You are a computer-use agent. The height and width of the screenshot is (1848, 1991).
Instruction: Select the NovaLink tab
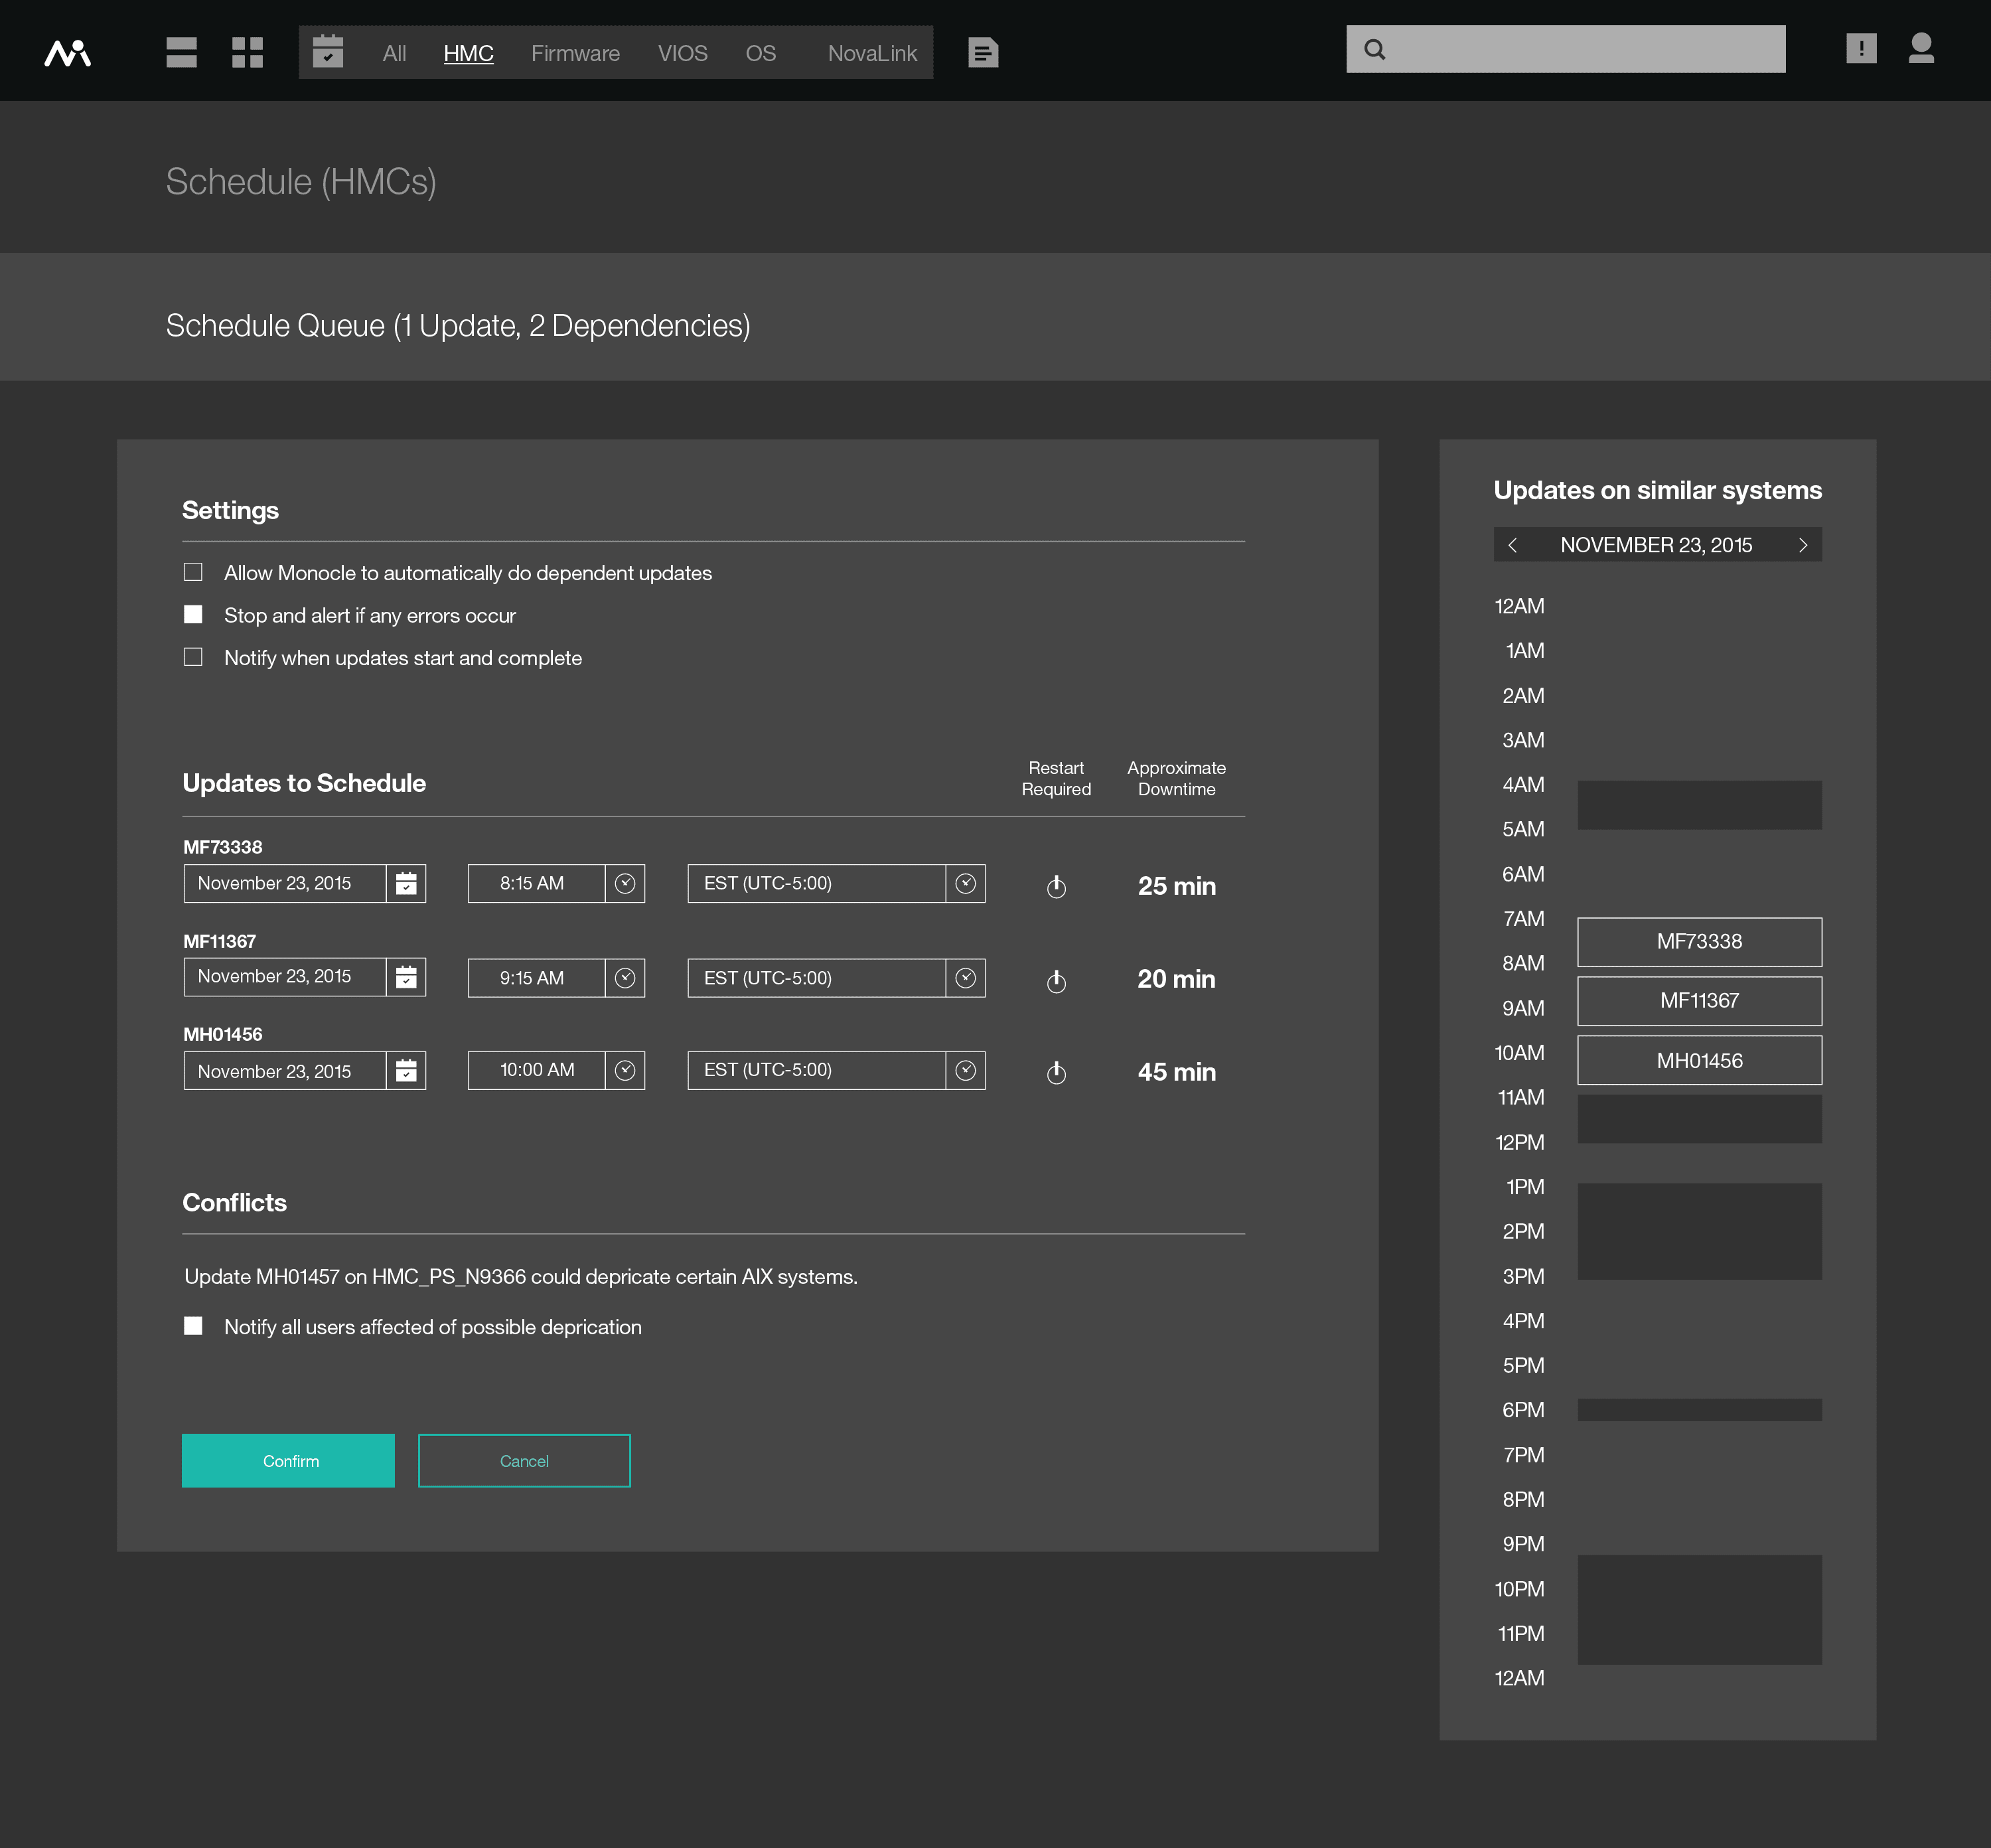872,53
